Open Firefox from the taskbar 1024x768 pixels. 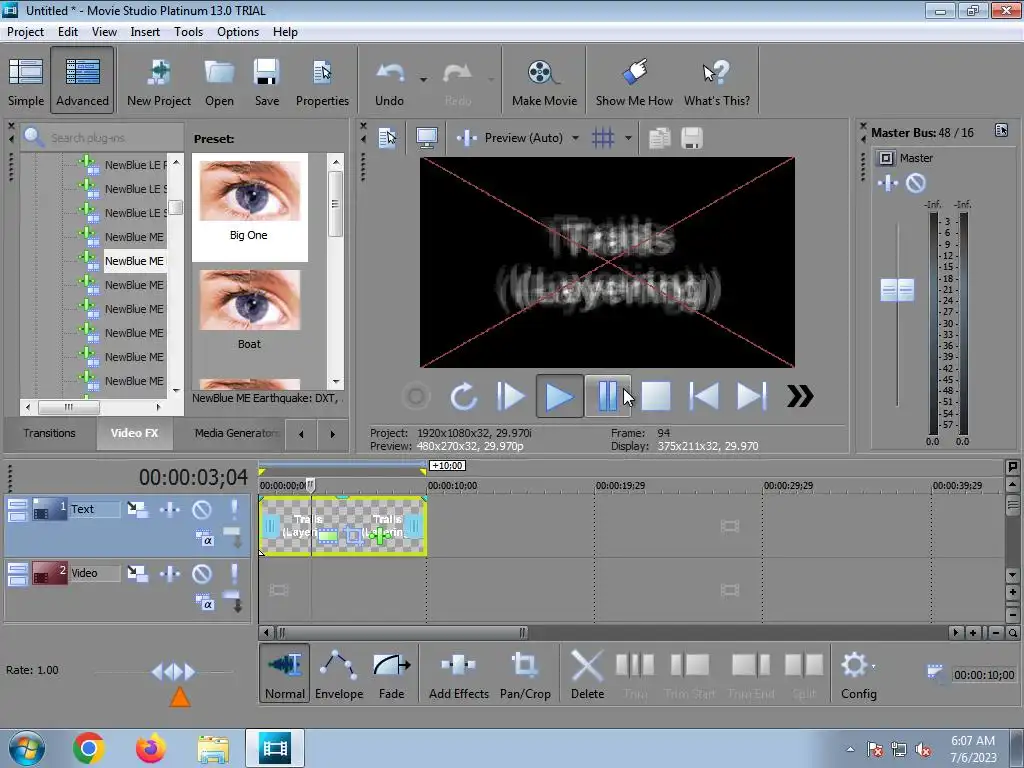point(150,748)
